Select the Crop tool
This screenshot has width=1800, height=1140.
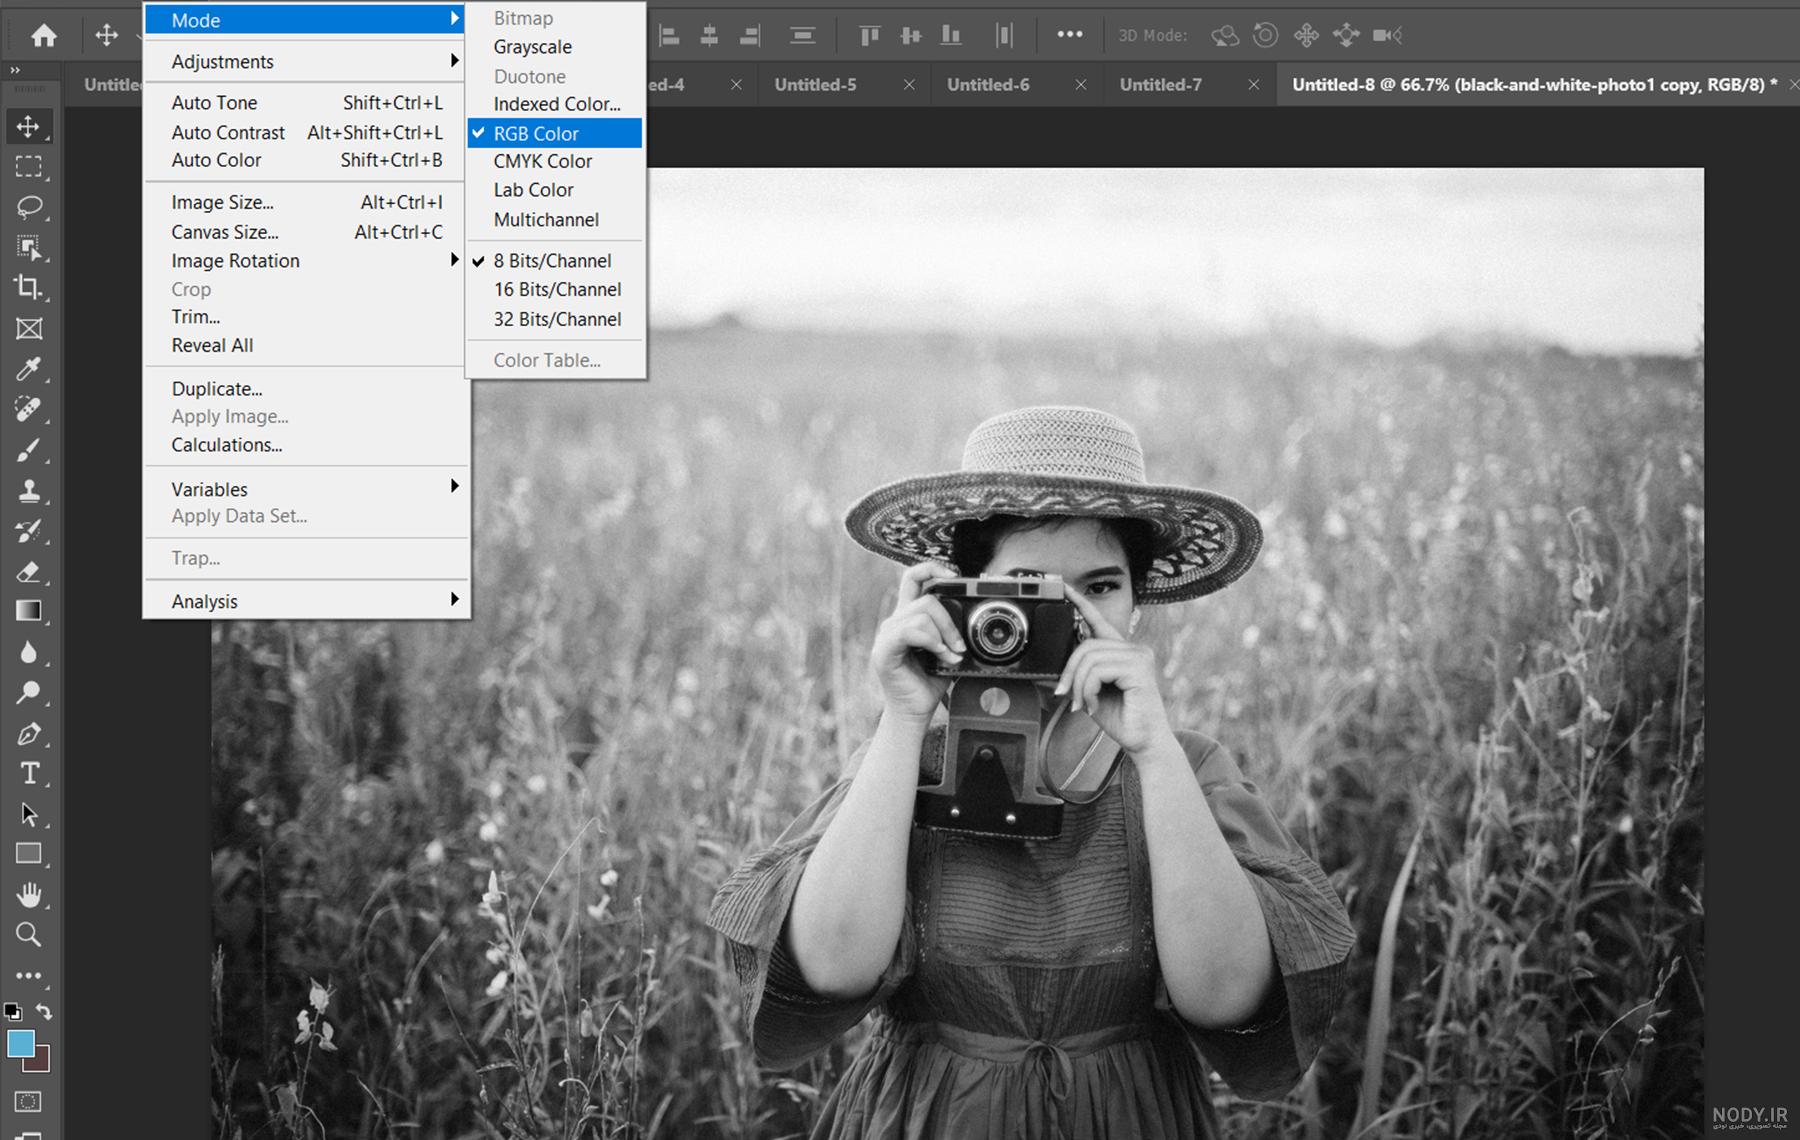(28, 288)
